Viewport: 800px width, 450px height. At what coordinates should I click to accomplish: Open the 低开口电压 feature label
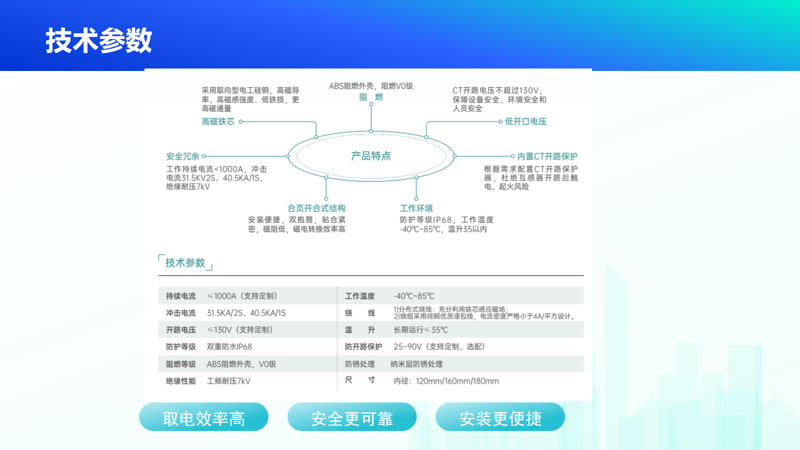[525, 122]
